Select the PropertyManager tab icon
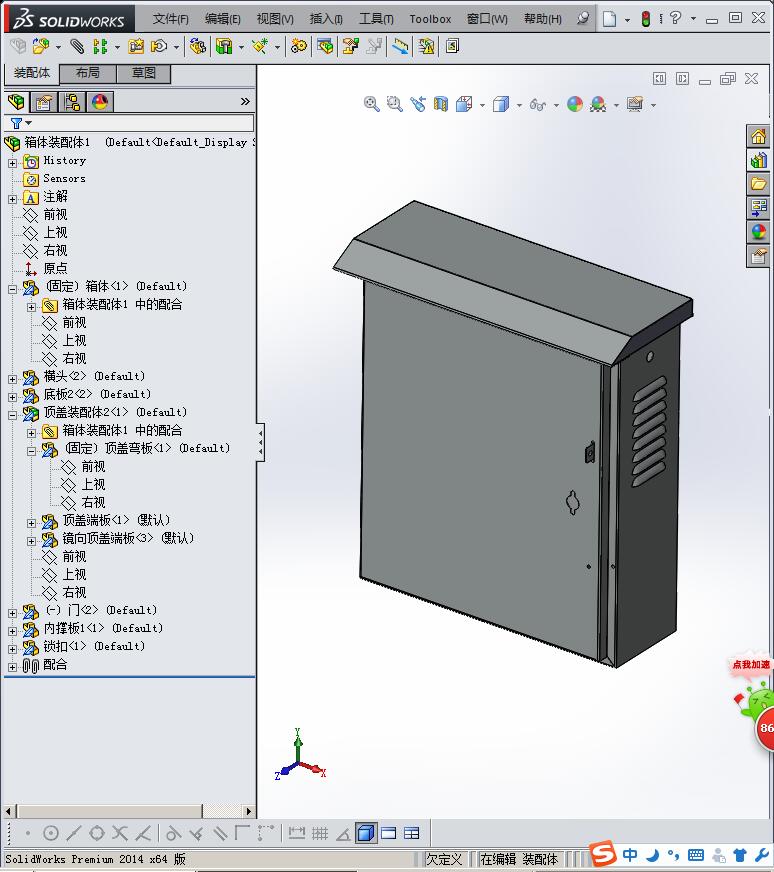This screenshot has width=774, height=872. coord(44,102)
